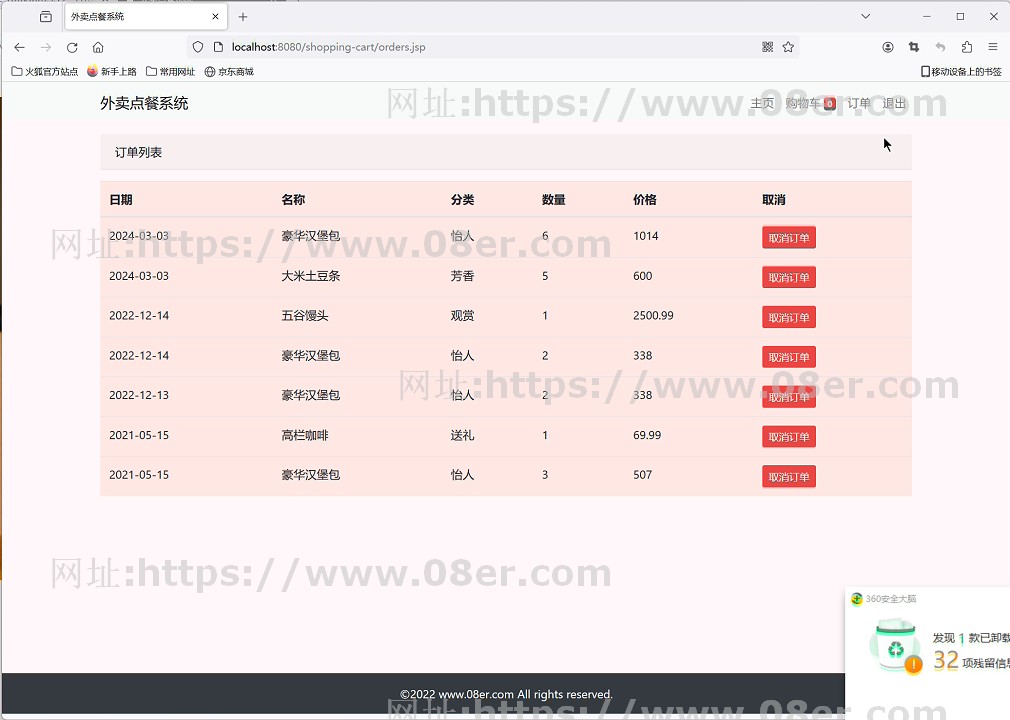Open the tracking protection shield icon

click(198, 47)
